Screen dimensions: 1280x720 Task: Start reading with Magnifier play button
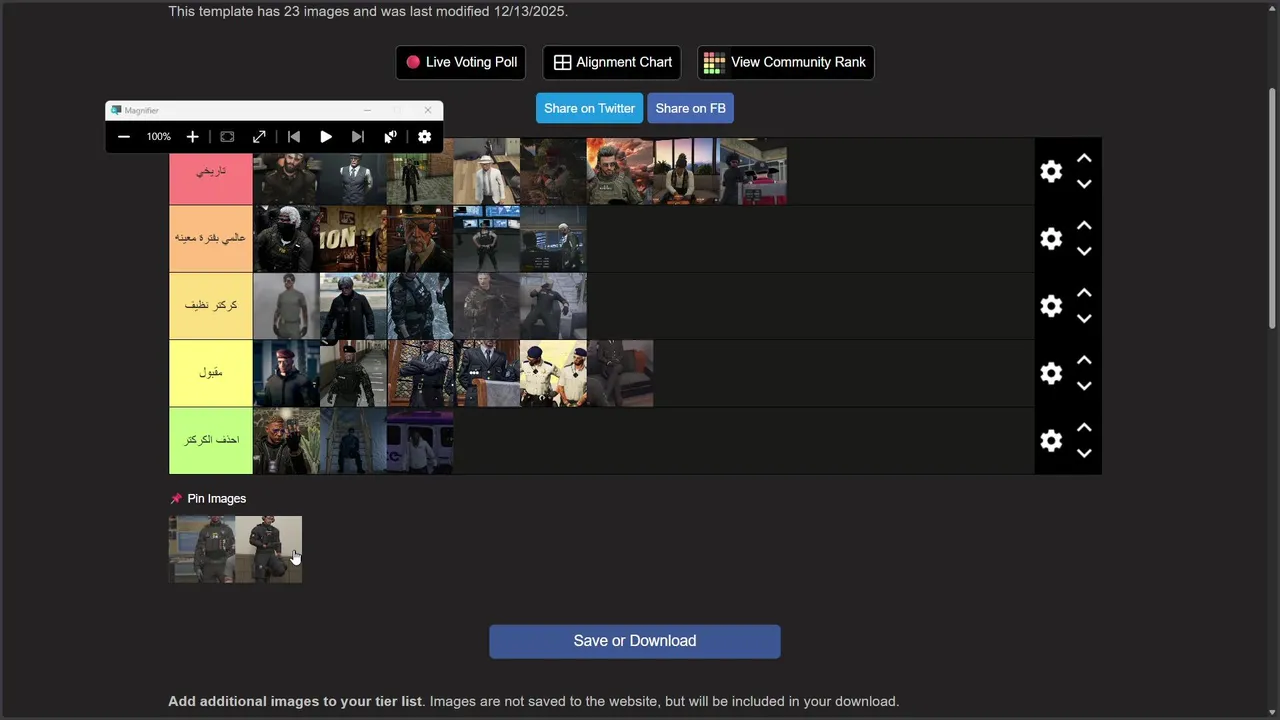click(326, 137)
